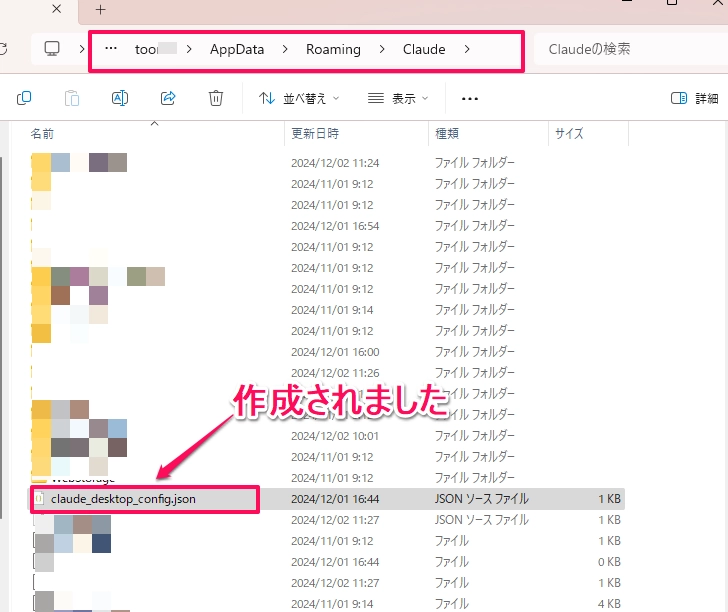Click date 2024/12/02 11:26 cell

(335, 373)
